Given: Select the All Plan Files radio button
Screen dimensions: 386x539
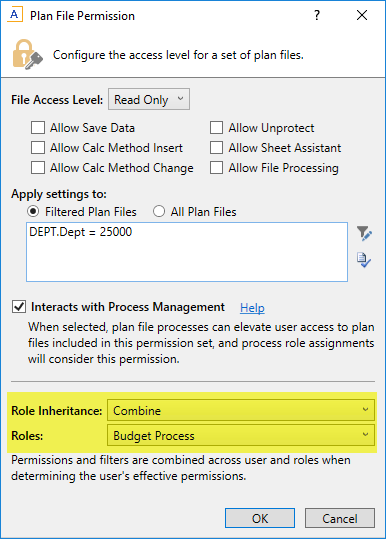Looking at the screenshot, I should [x=159, y=211].
